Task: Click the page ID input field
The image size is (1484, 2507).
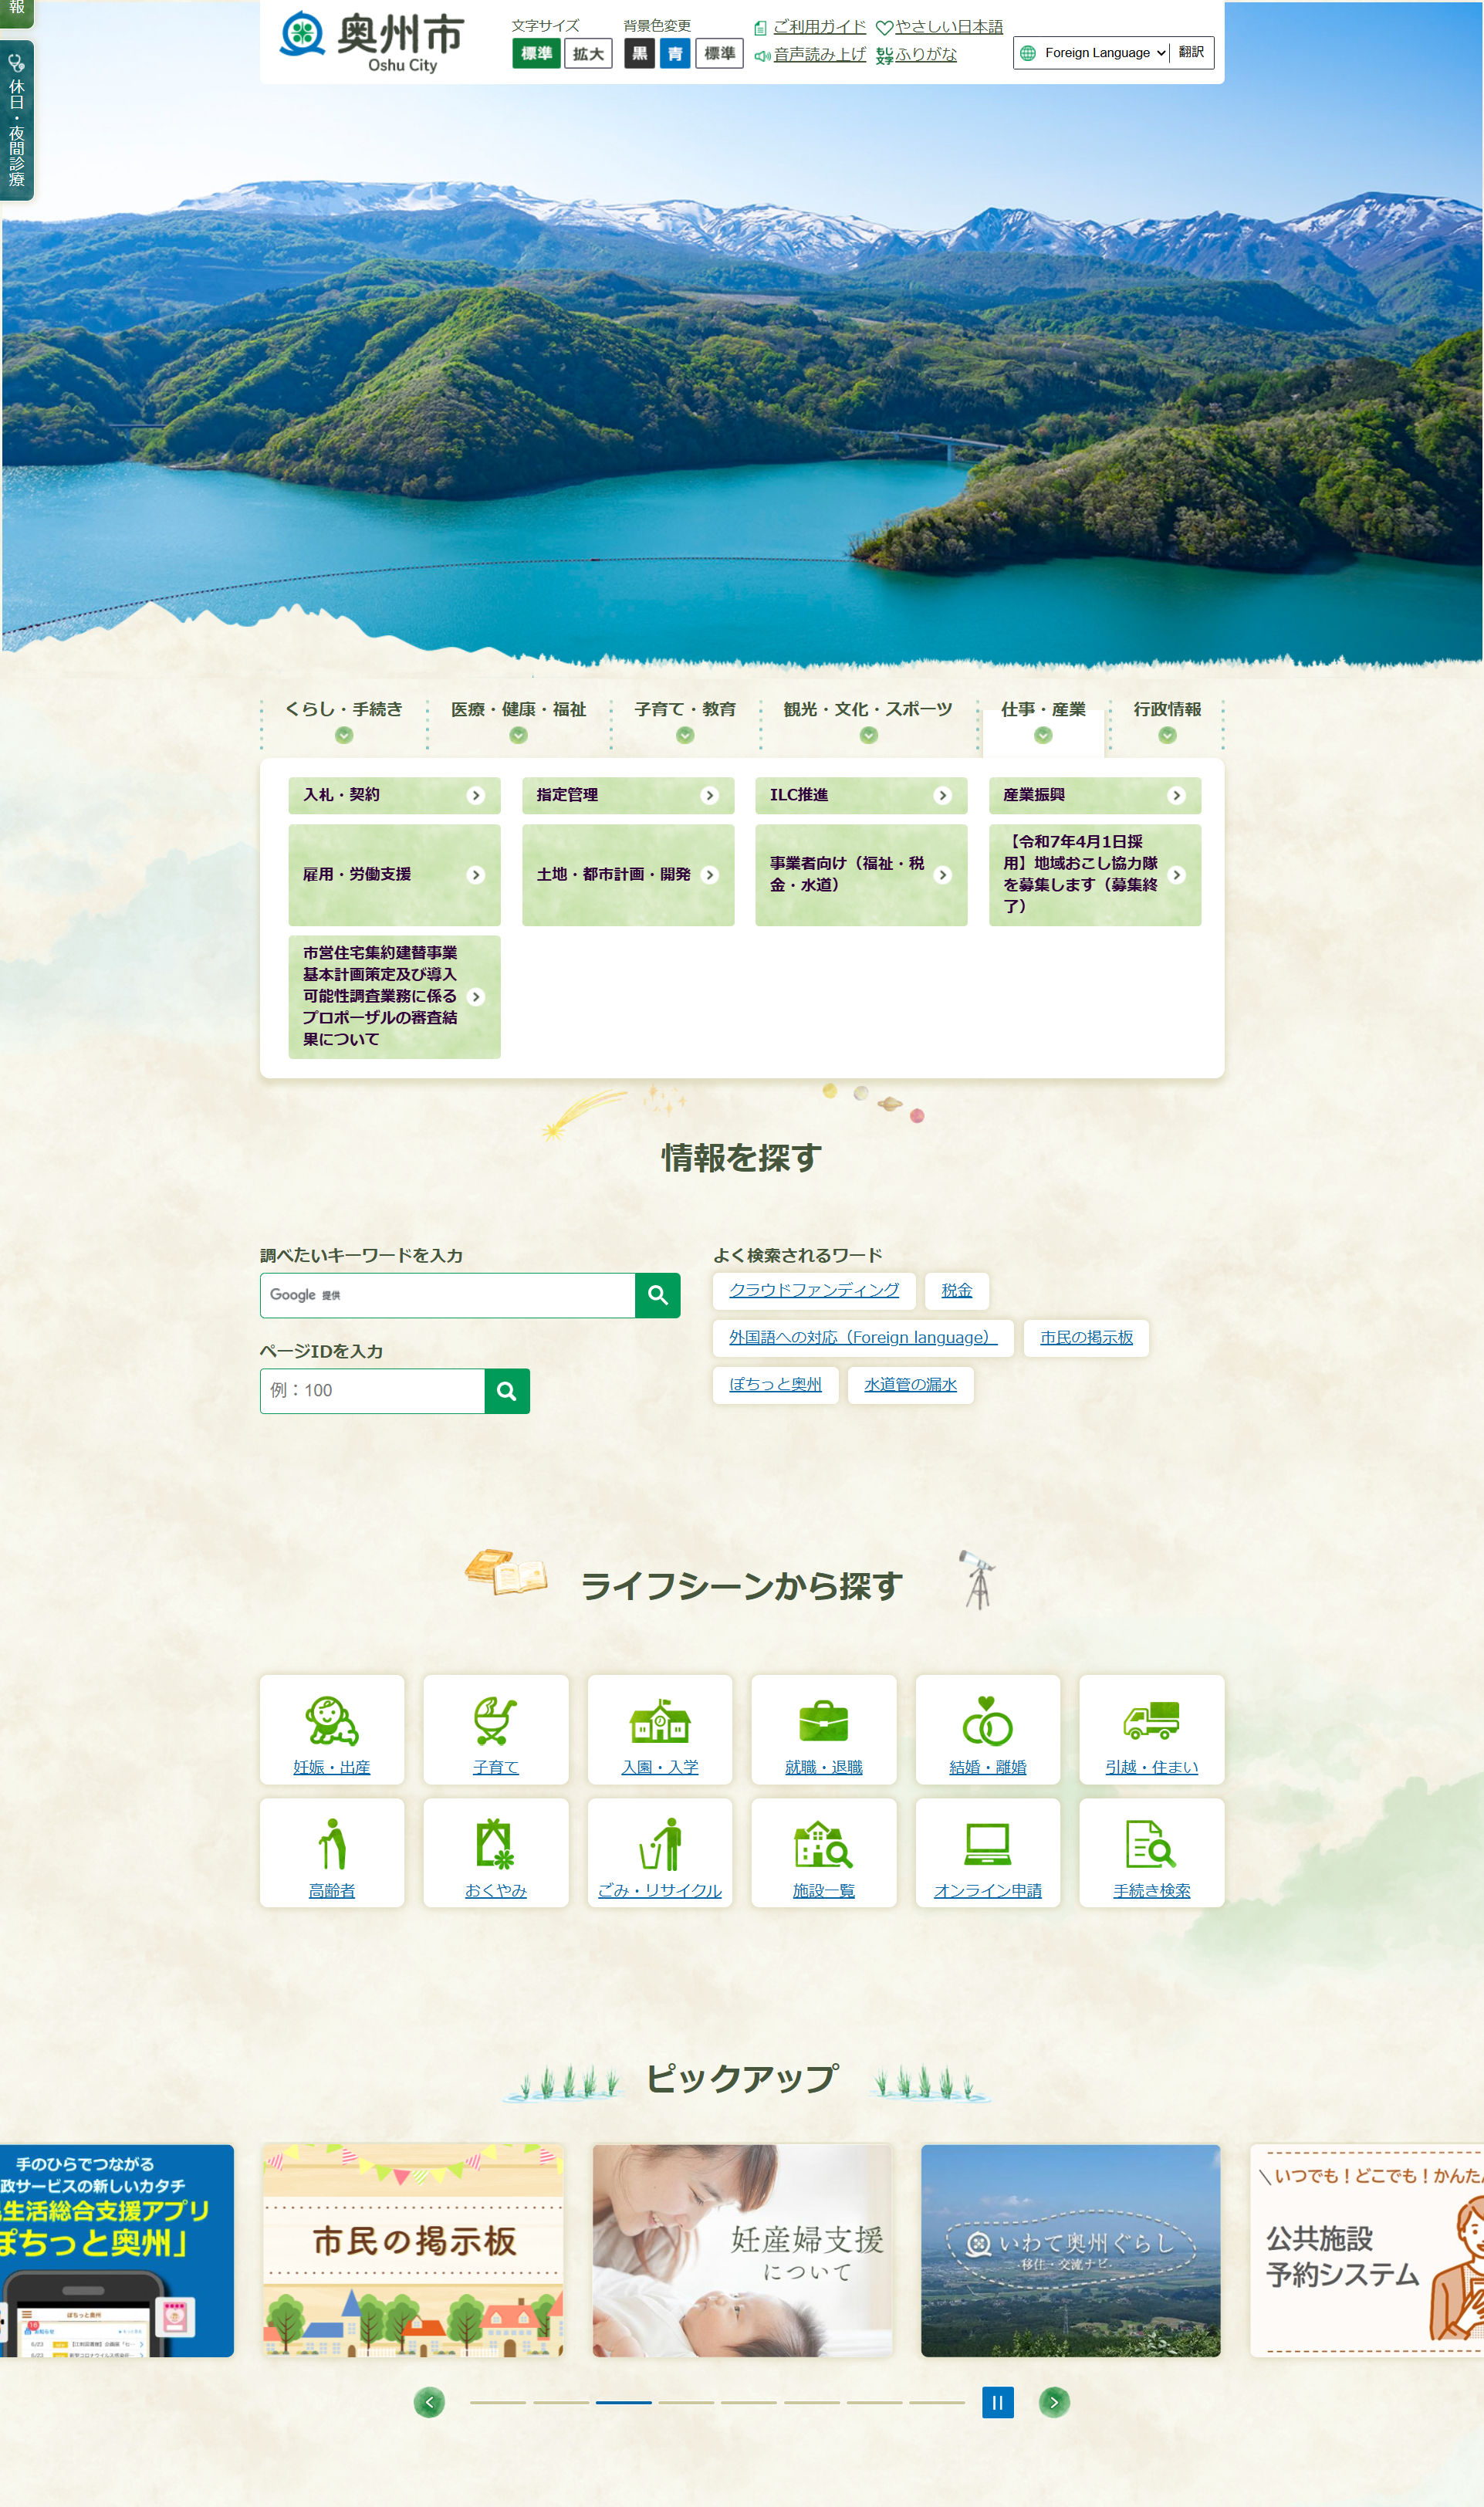Action: coord(372,1391)
